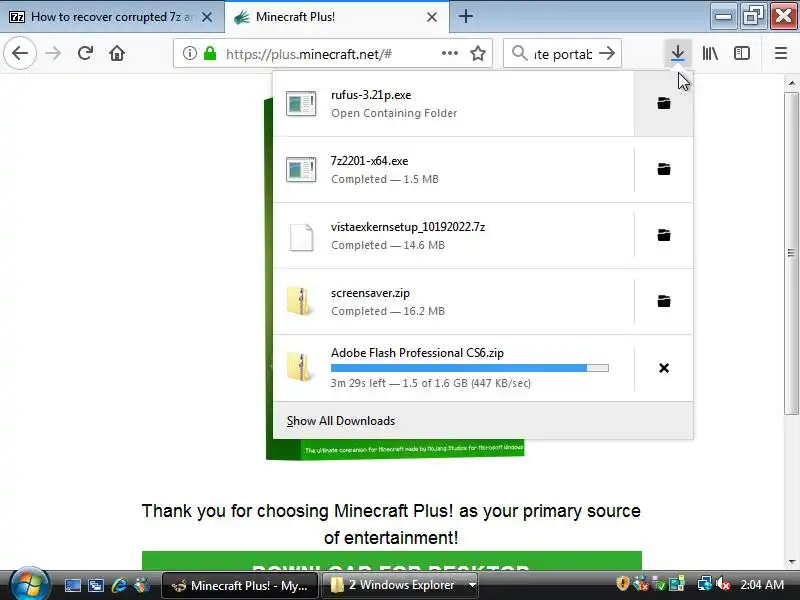Show site information icon in address bar
Image resolution: width=800 pixels, height=600 pixels.
pos(189,53)
